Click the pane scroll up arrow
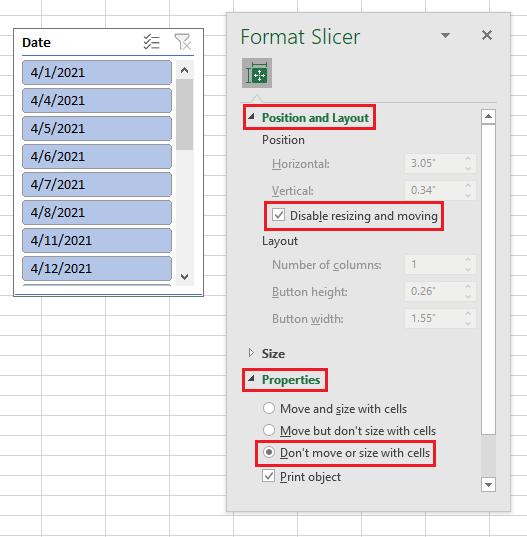Image resolution: width=527 pixels, height=537 pixels. click(488, 117)
